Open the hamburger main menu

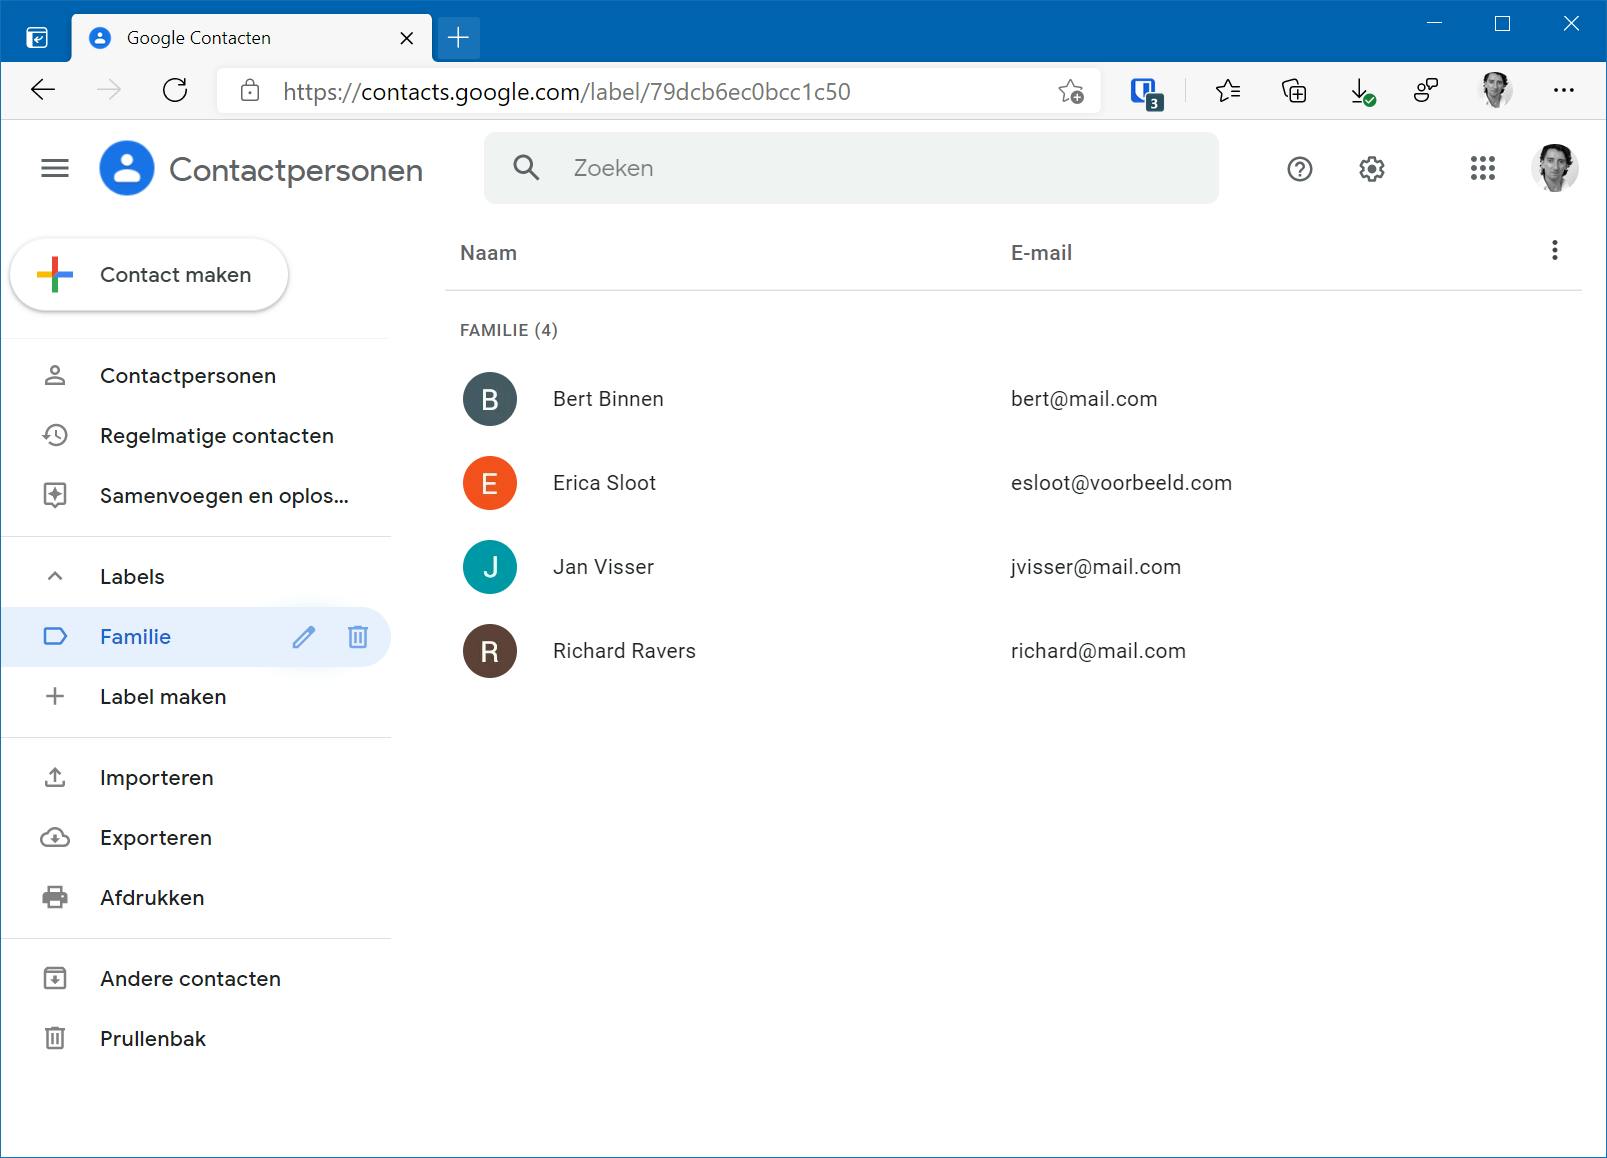click(x=55, y=169)
